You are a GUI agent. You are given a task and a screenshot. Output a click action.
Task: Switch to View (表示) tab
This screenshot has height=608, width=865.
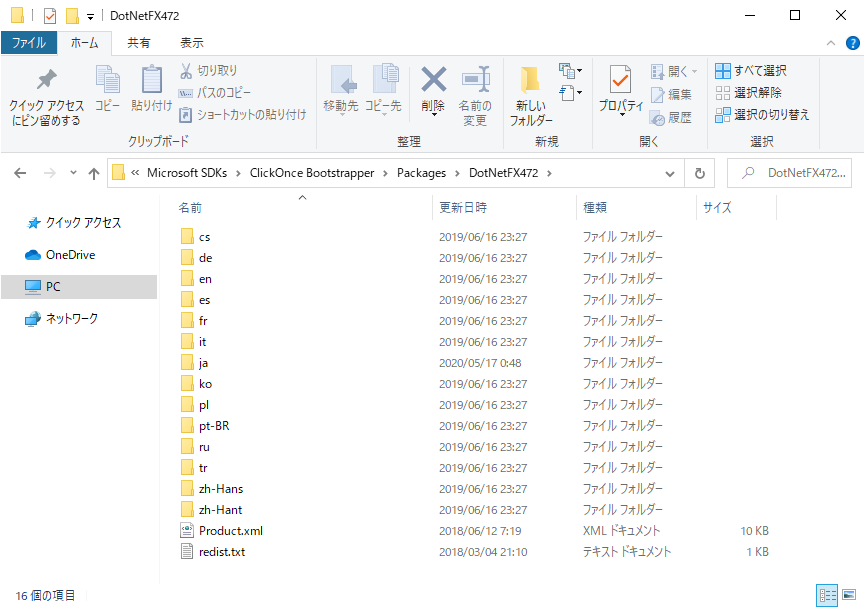191,43
